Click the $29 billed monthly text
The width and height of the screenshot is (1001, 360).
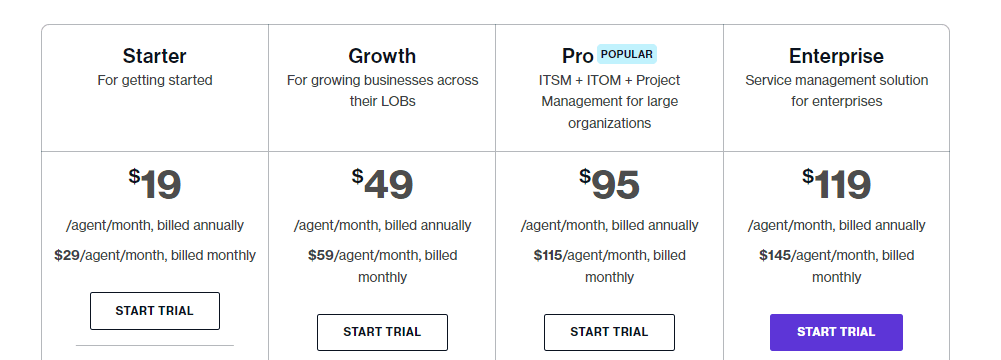pyautogui.click(x=154, y=255)
